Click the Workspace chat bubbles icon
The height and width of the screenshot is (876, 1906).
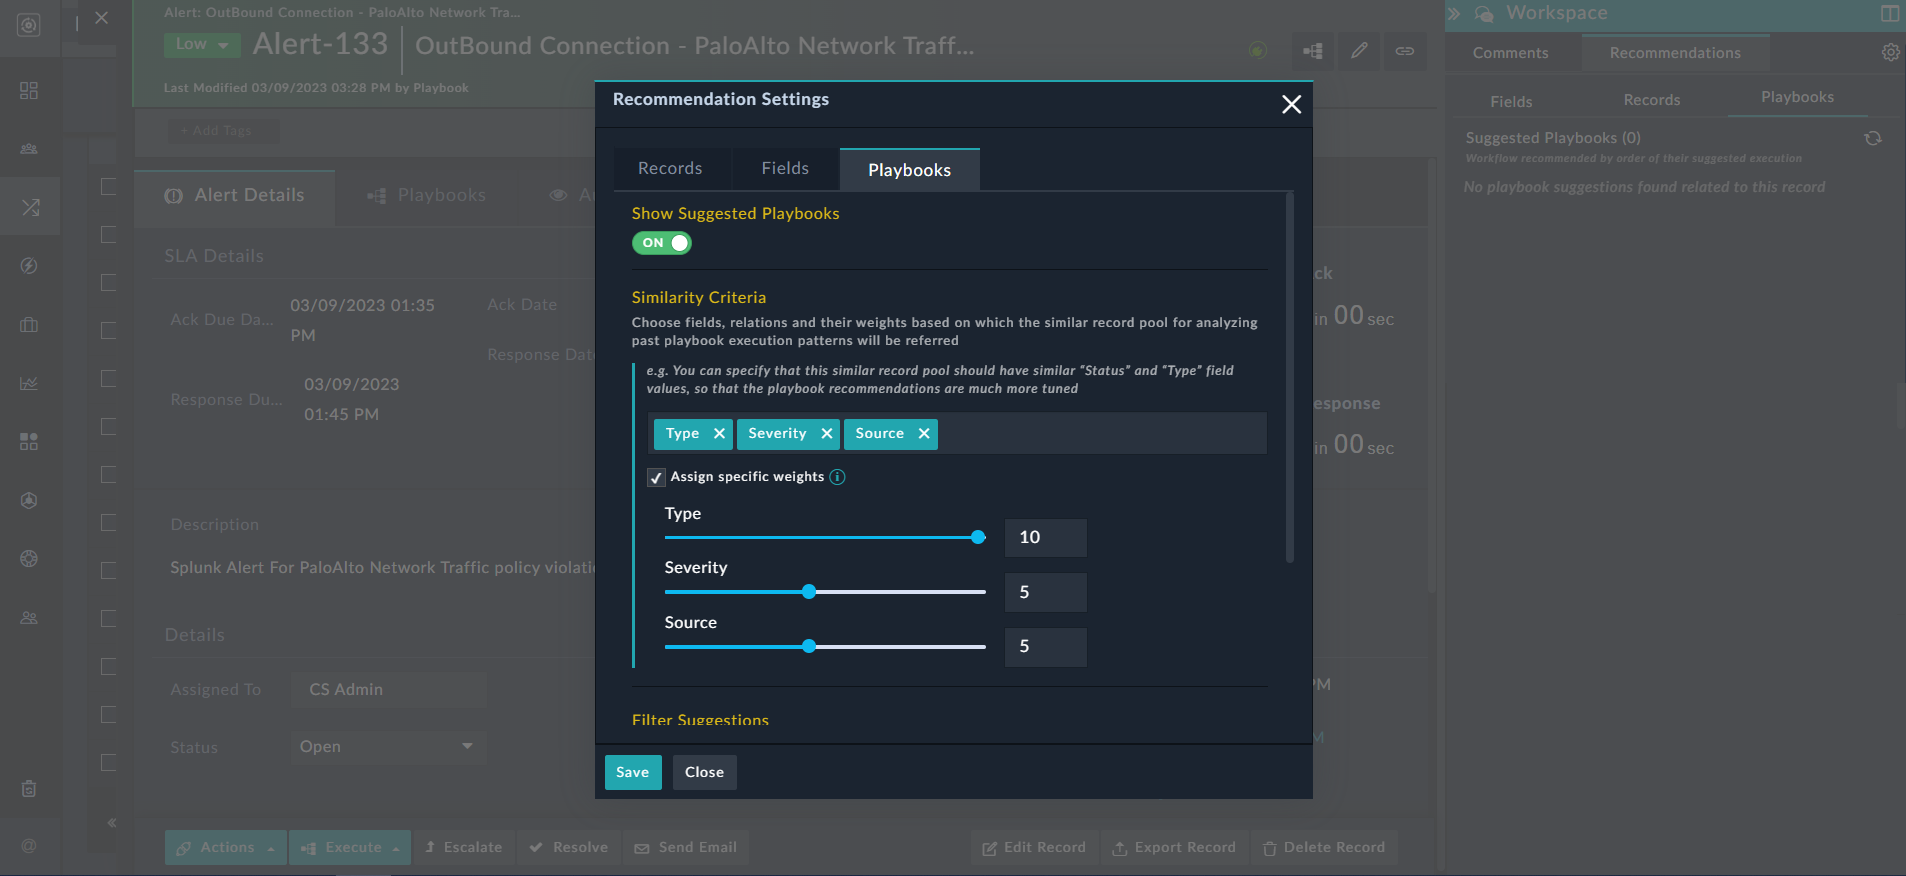coord(1484,13)
